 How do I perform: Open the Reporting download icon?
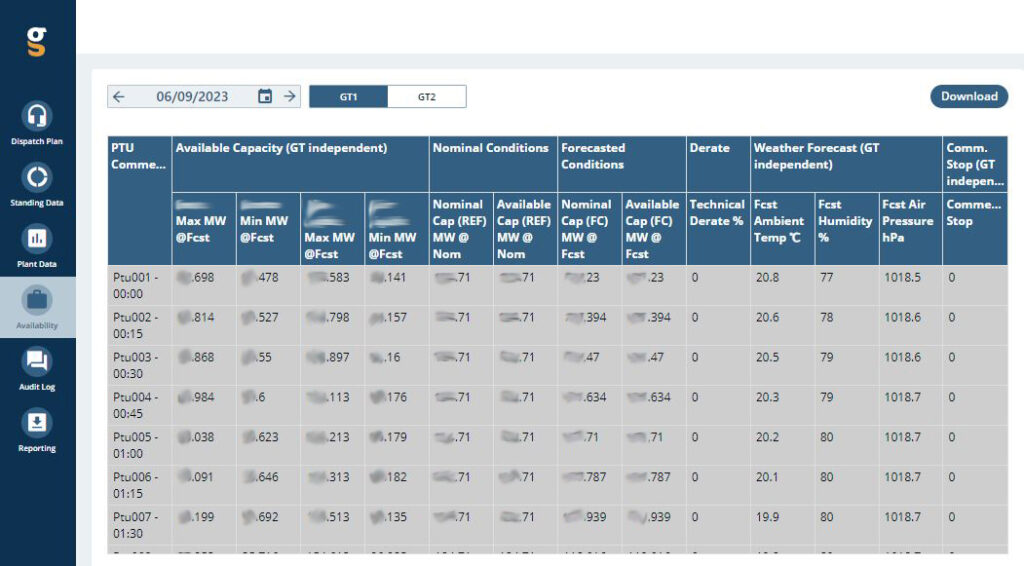(x=37, y=423)
